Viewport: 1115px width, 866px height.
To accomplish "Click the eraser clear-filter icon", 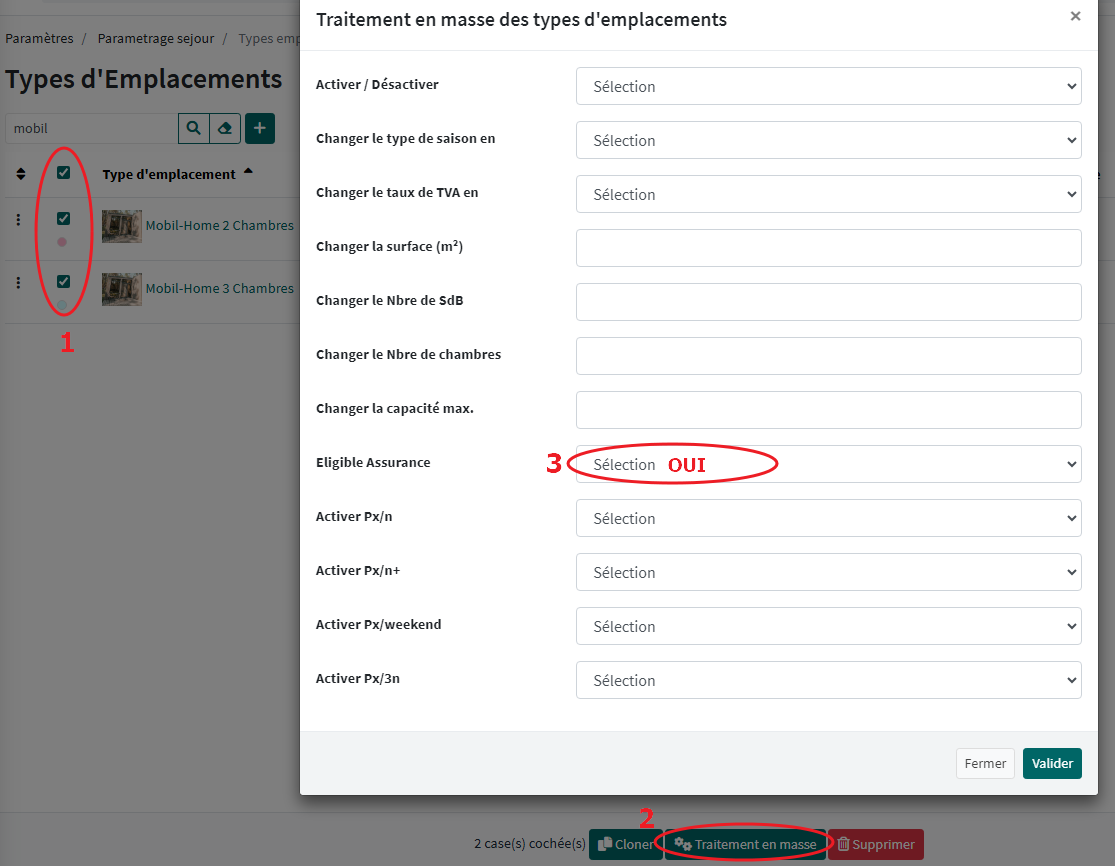I will (x=225, y=128).
